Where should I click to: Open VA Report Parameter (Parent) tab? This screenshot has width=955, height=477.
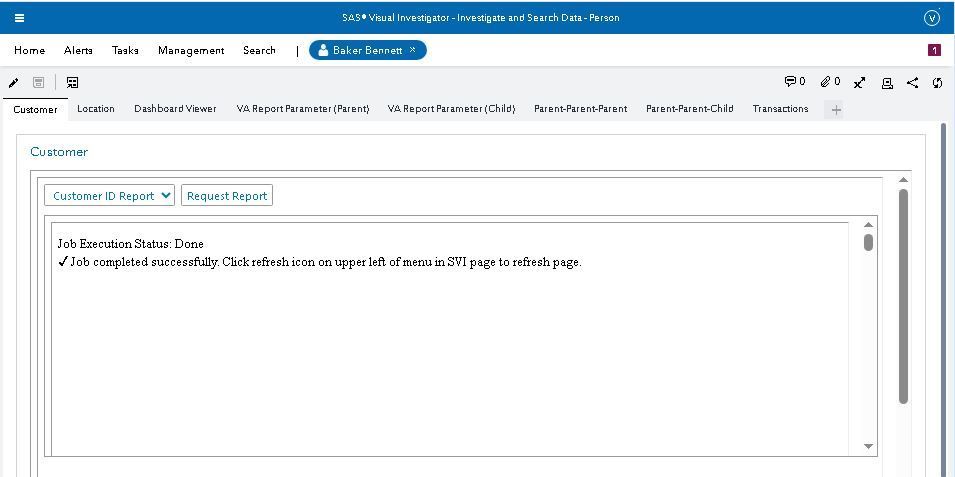303,109
